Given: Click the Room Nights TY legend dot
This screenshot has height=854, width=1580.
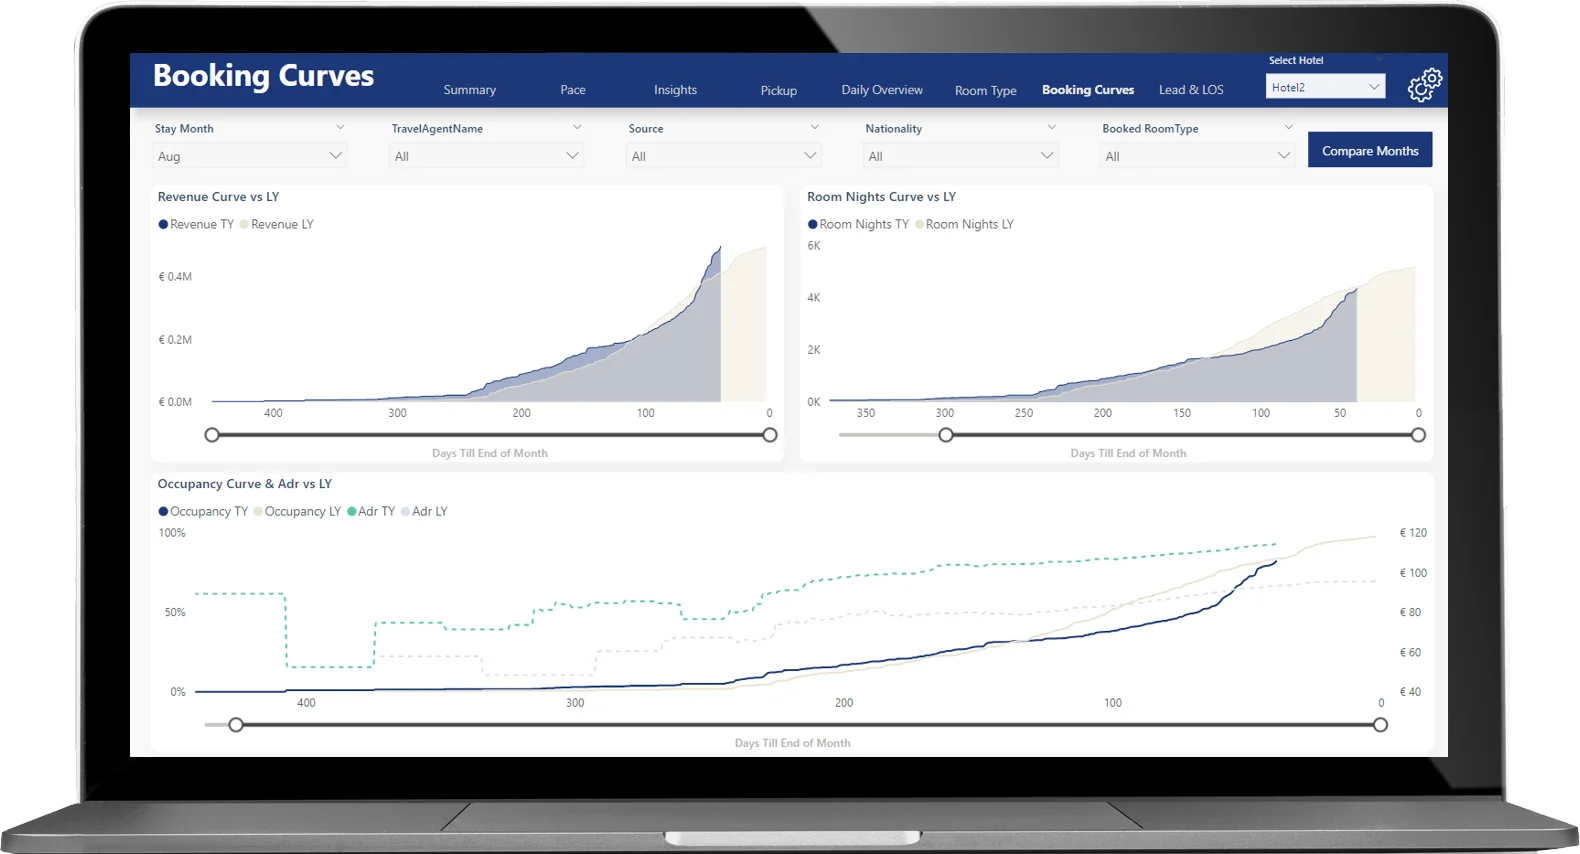Looking at the screenshot, I should [x=813, y=224].
